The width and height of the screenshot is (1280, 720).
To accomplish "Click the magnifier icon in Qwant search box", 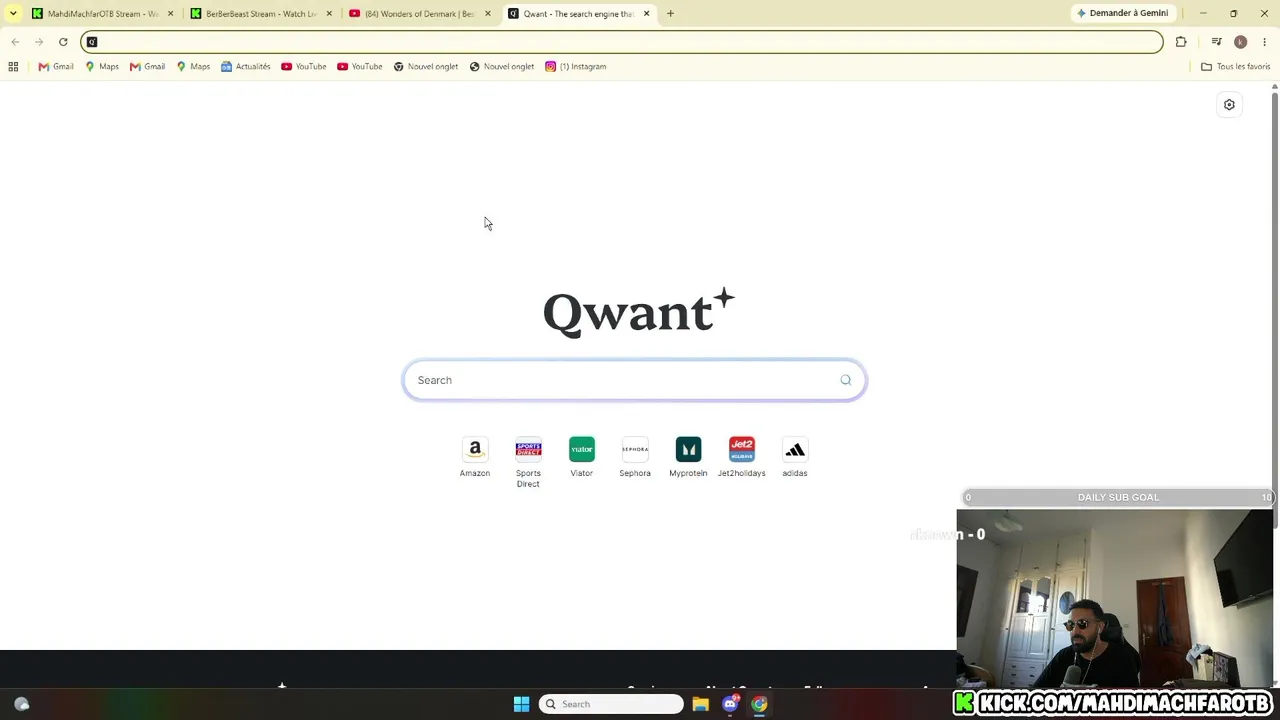I will [846, 380].
